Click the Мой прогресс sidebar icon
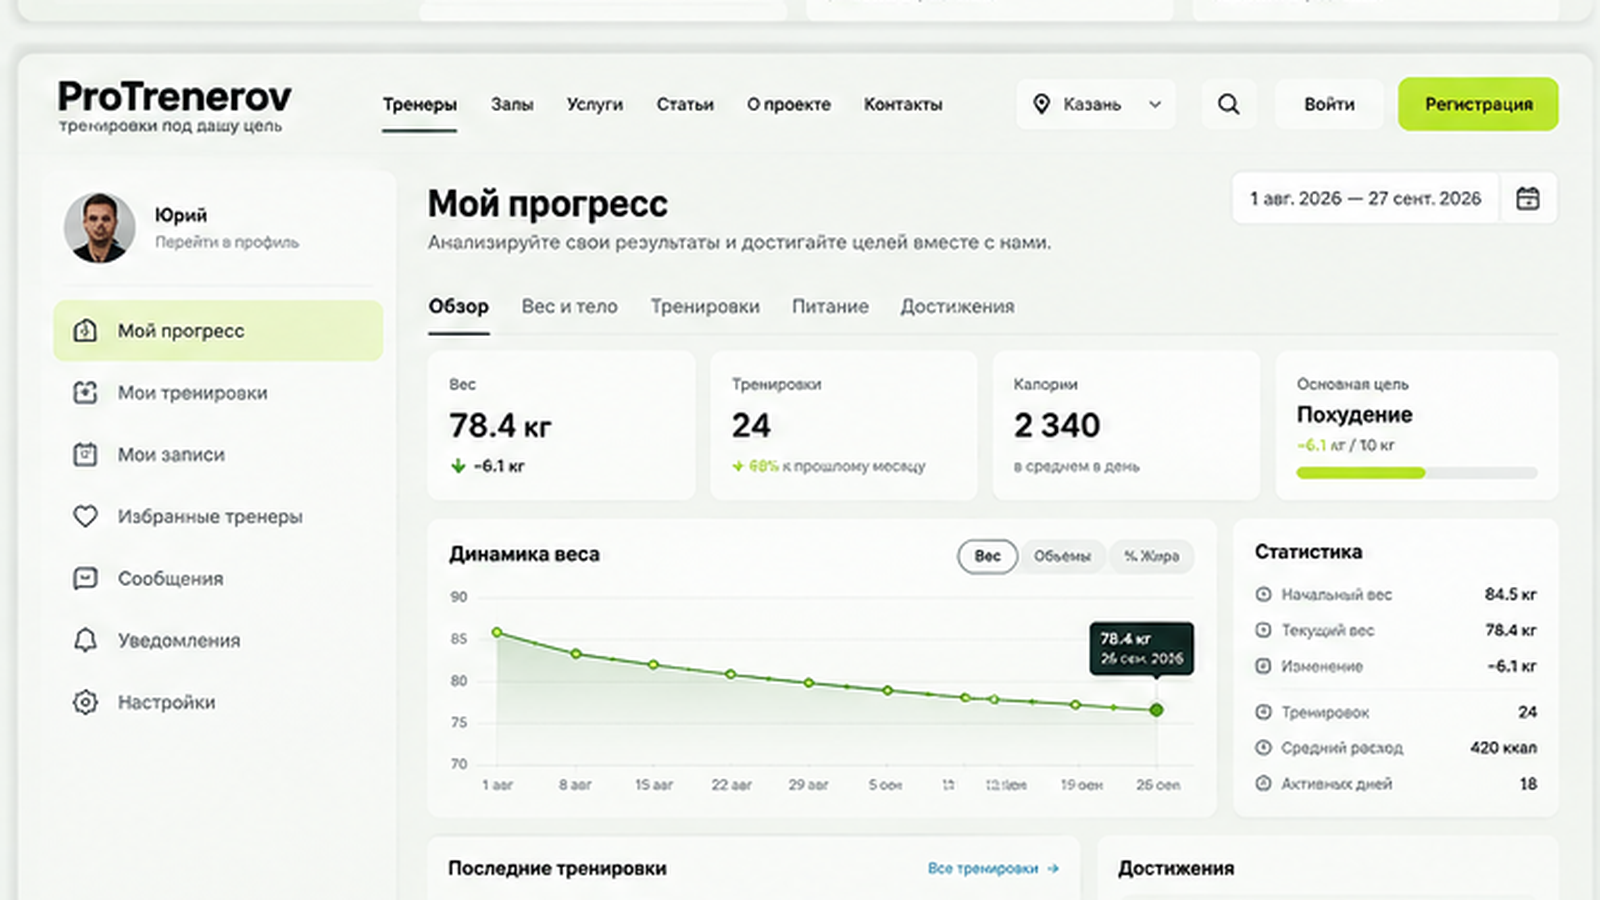 point(85,330)
